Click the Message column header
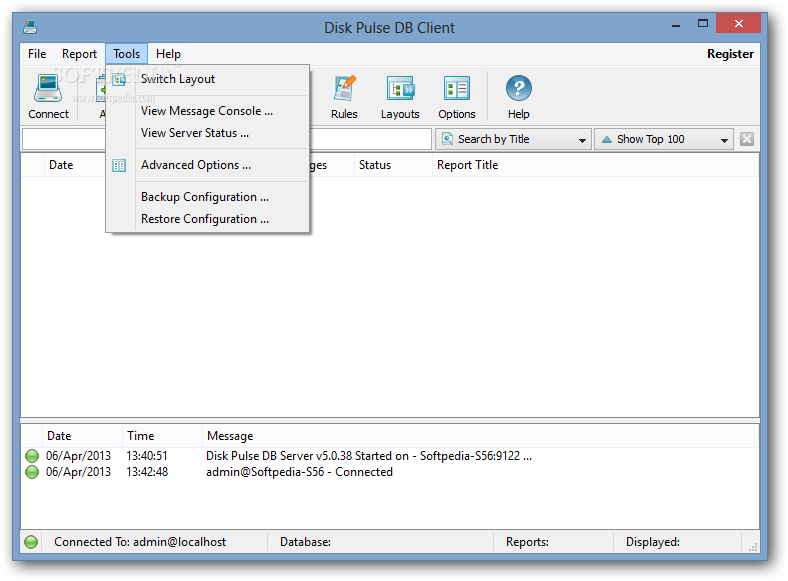The image size is (788, 581). 480,436
